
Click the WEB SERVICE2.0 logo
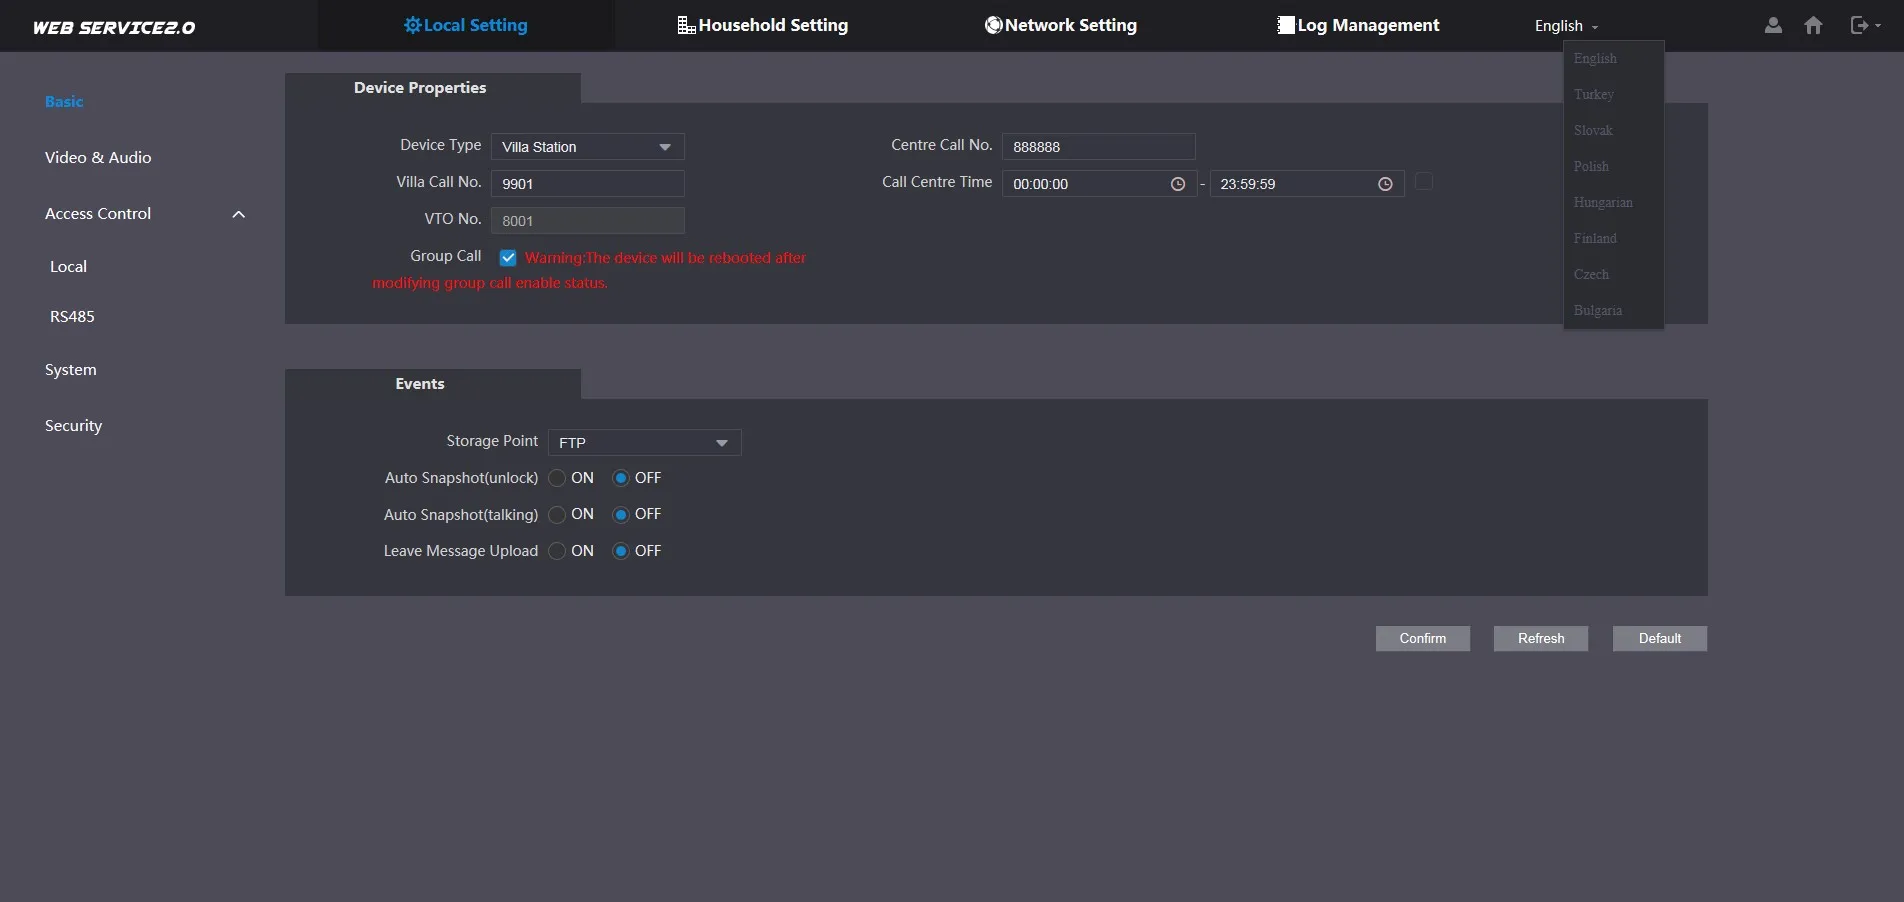114,27
